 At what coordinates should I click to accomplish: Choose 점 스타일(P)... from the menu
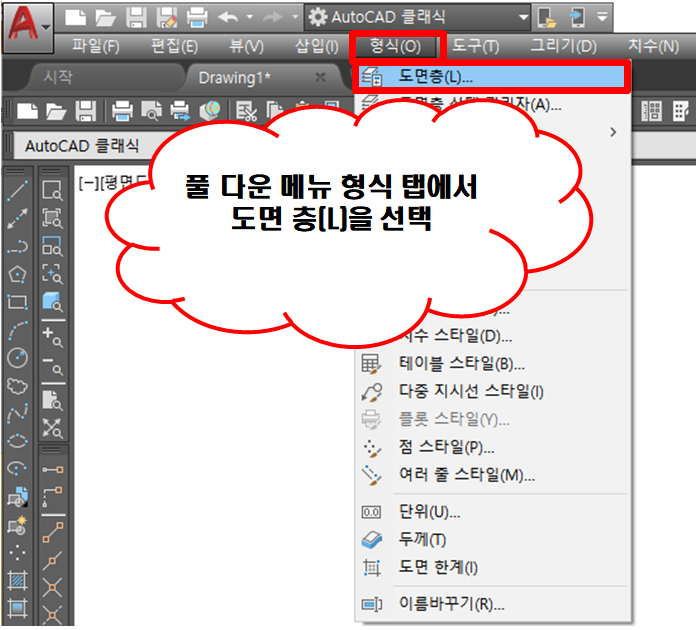491,447
